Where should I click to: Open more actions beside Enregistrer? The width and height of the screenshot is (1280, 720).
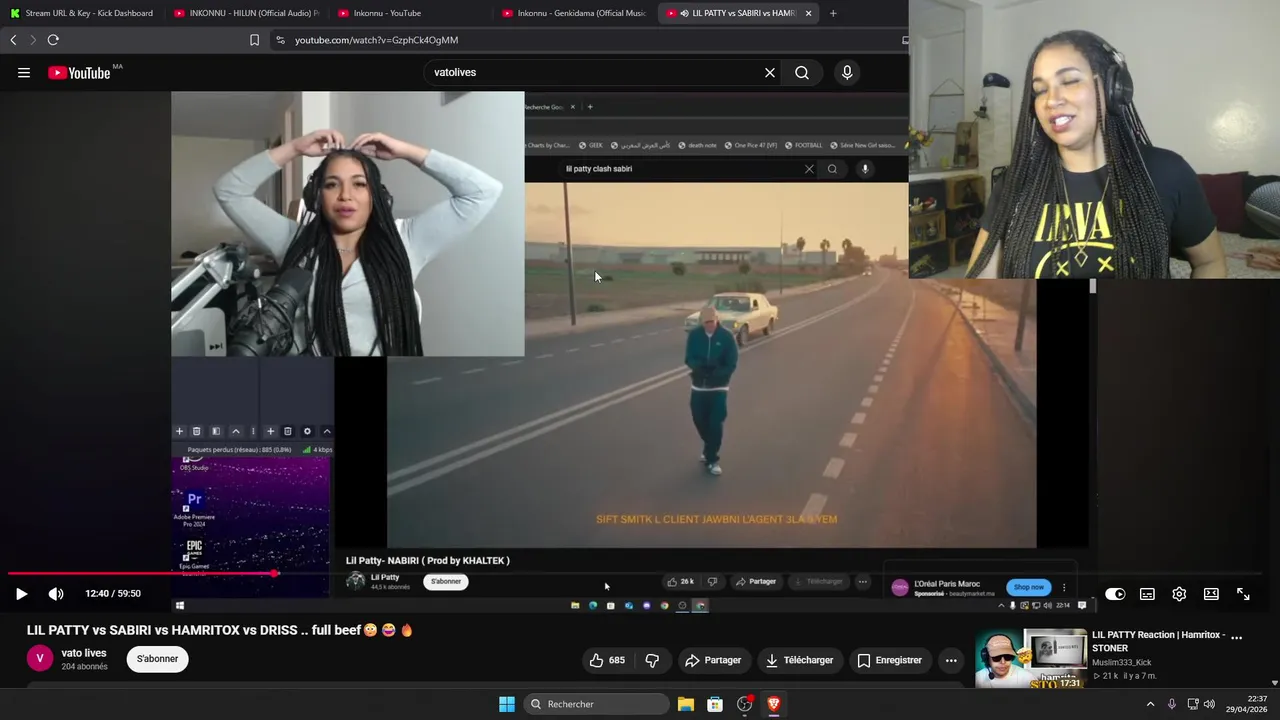tap(951, 660)
